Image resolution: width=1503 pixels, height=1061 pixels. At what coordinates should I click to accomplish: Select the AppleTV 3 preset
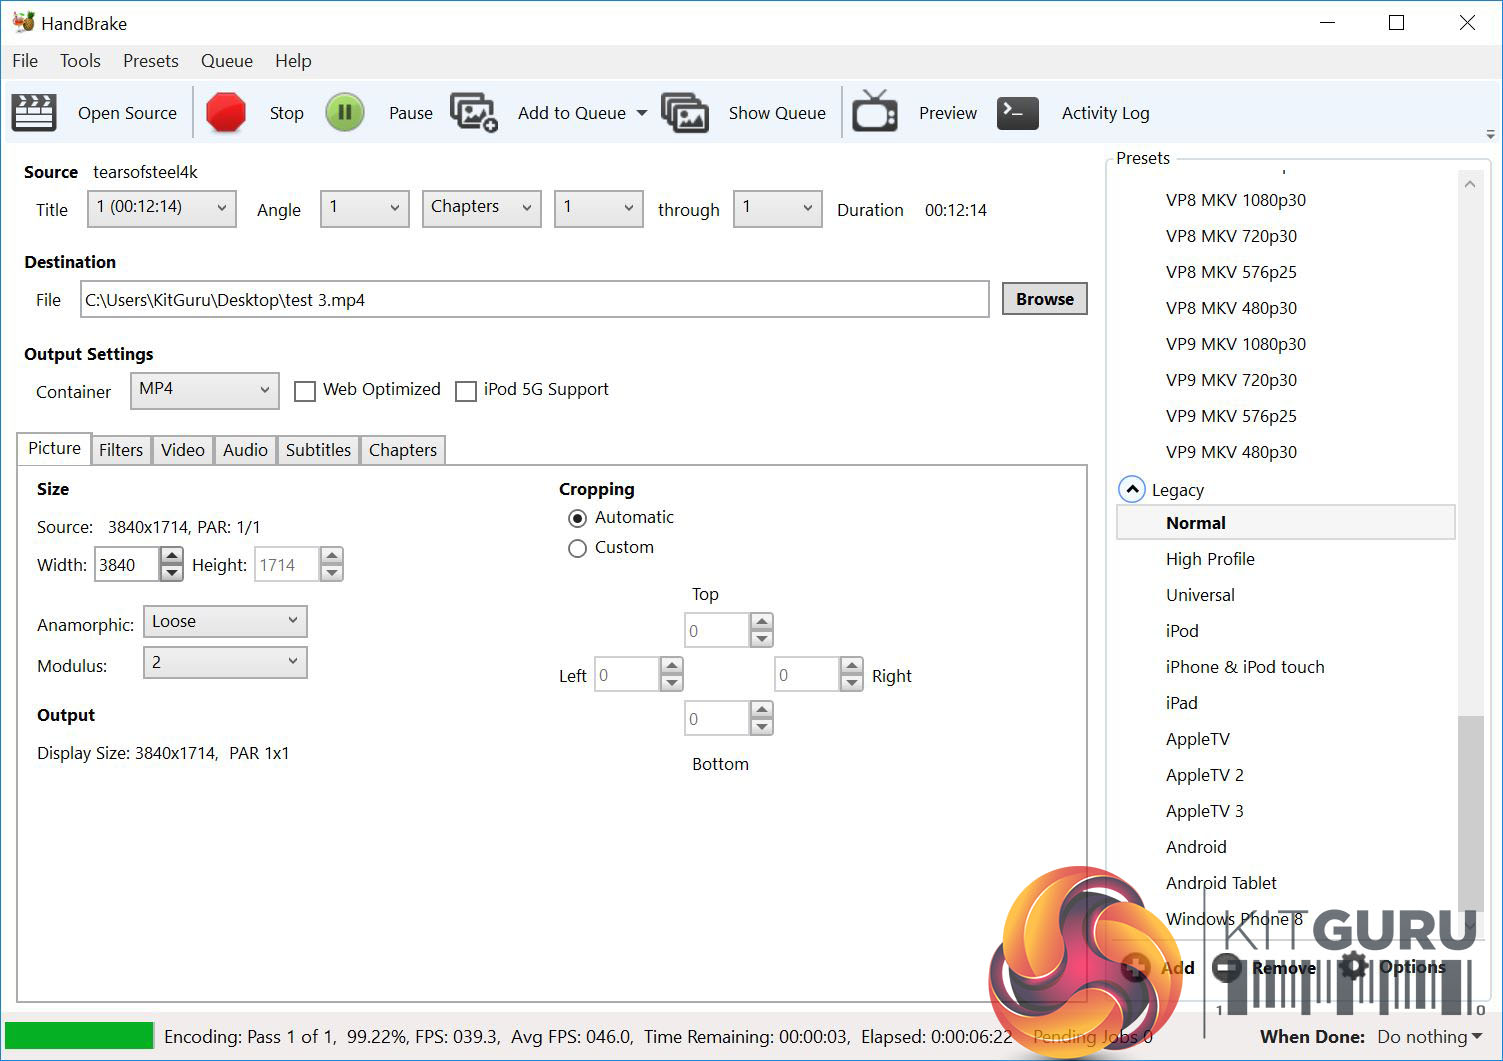click(x=1205, y=811)
